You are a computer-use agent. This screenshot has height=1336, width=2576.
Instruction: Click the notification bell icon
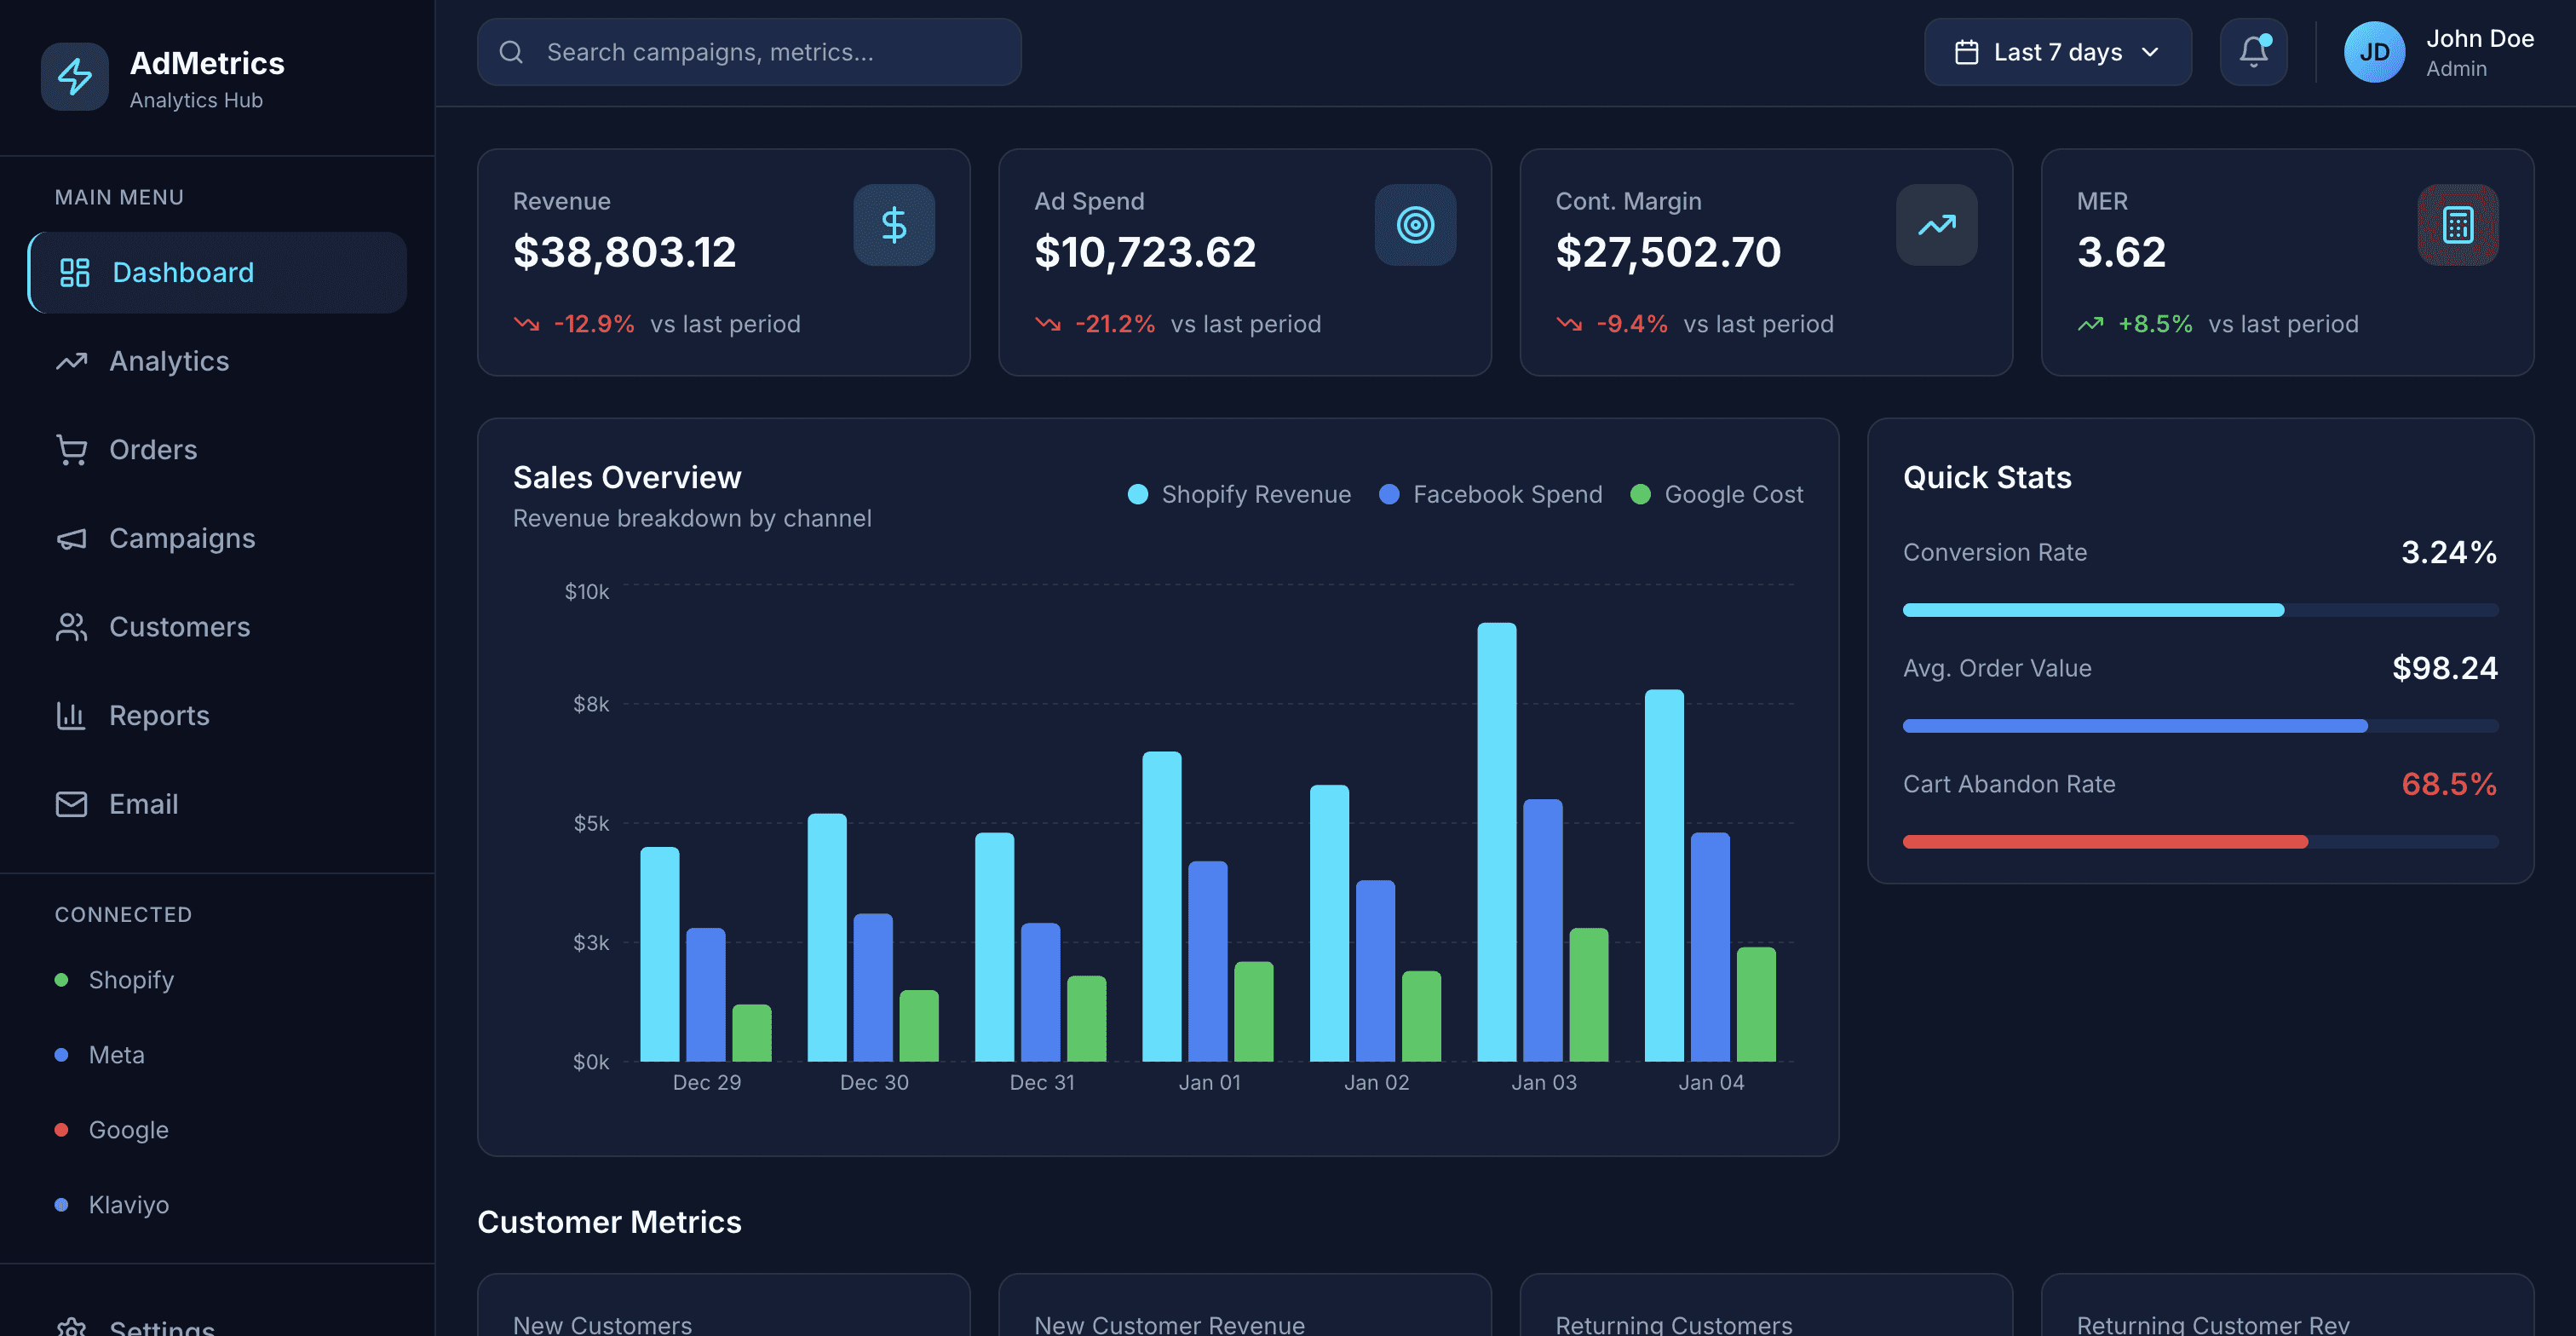2253,52
